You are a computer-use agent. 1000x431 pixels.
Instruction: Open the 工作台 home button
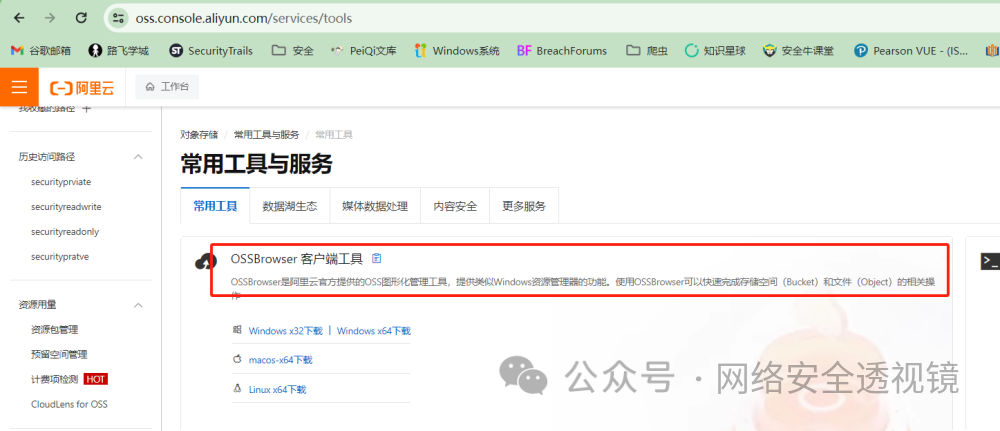click(x=167, y=87)
